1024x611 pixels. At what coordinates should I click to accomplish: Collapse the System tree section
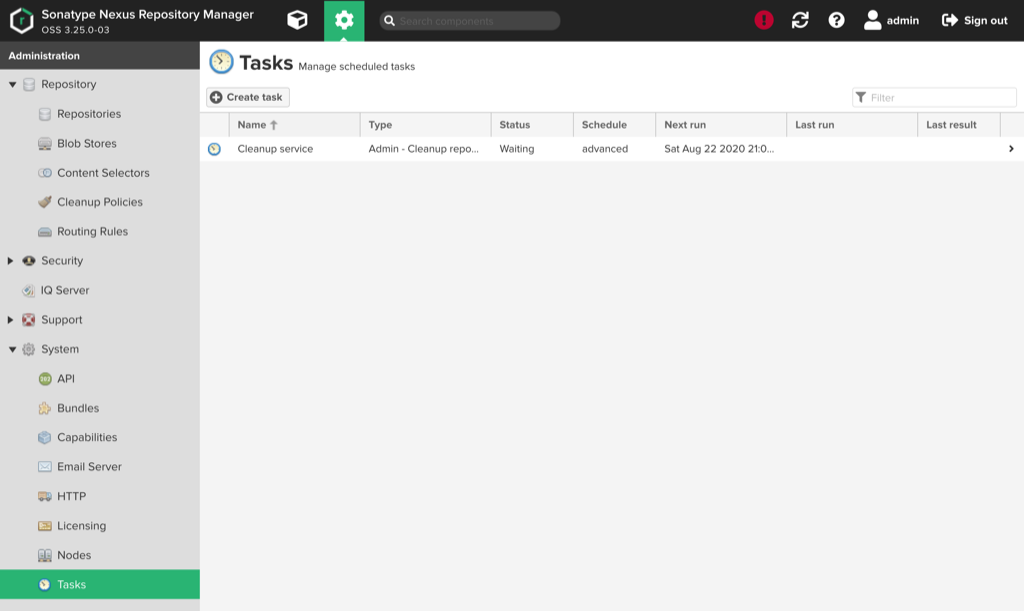[12, 350]
